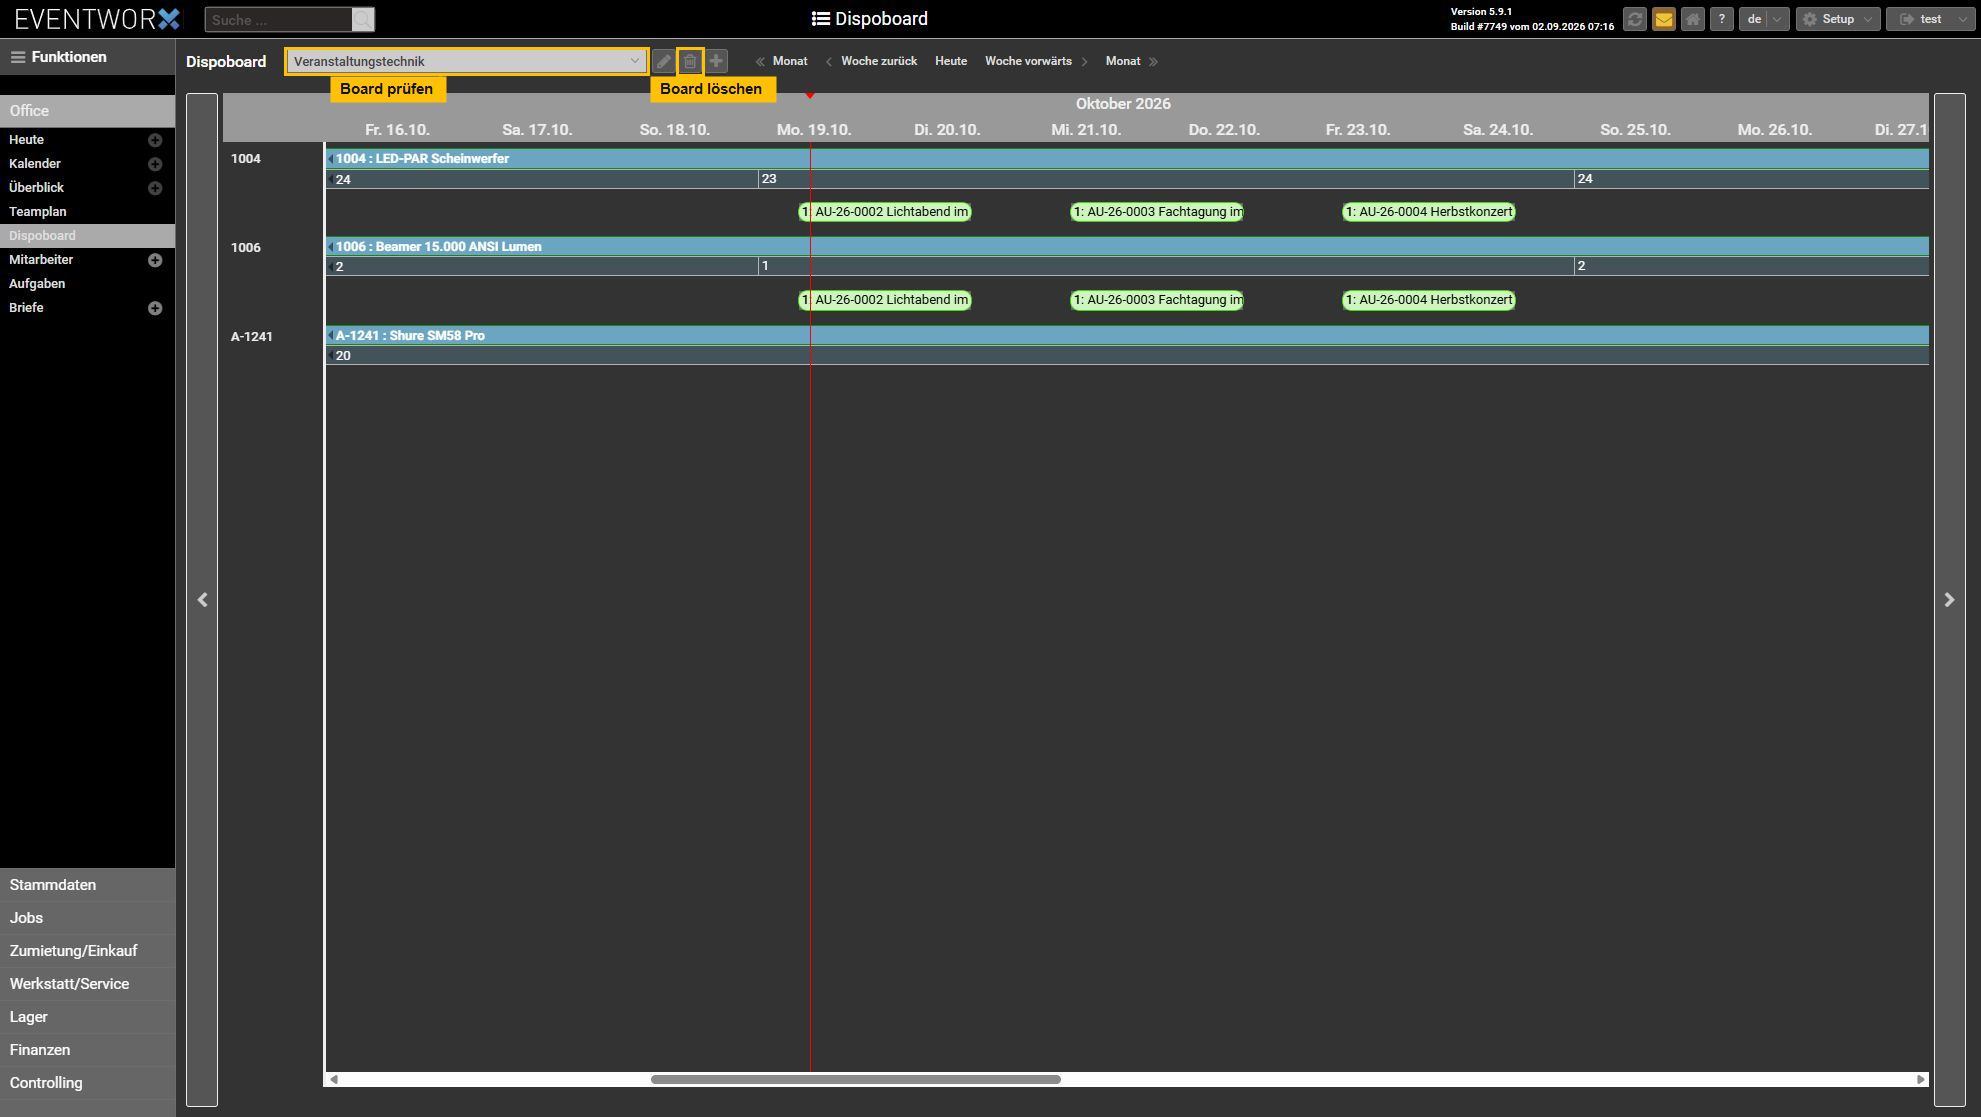Open the yellow mail envelope icon

(1664, 19)
